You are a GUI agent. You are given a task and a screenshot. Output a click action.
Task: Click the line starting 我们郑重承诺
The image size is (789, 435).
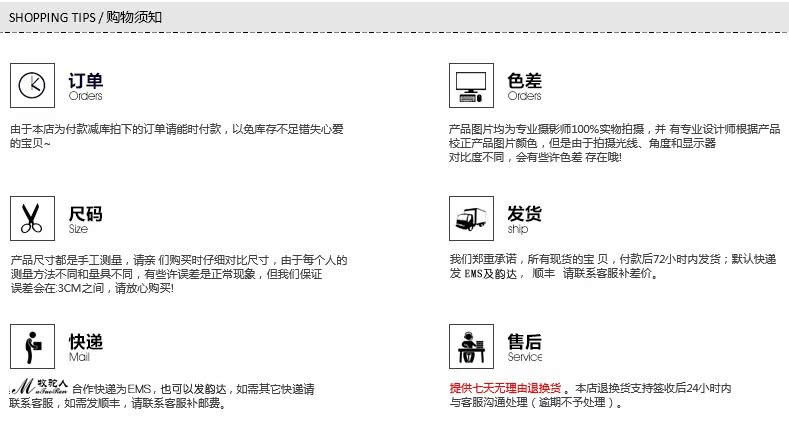pos(613,259)
